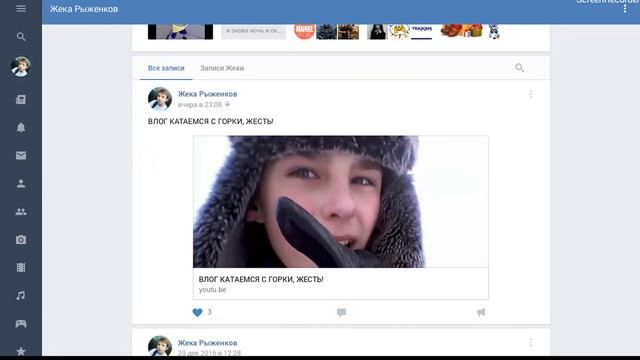This screenshot has height=360, width=640.
Task: Click the post text ВЛОГ КАТАЕМСЯ С ГОРКИ, ЖЕСТЬ!
Action: (210, 122)
